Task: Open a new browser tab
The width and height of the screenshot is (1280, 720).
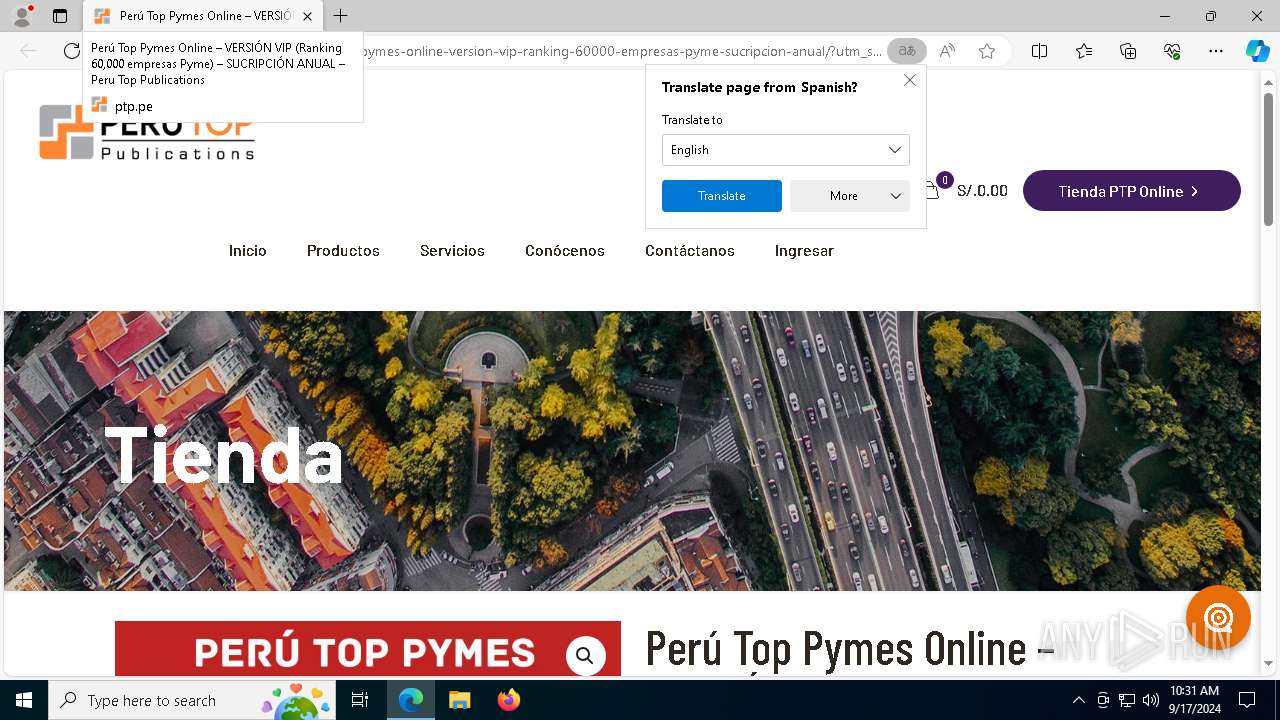Action: (341, 16)
